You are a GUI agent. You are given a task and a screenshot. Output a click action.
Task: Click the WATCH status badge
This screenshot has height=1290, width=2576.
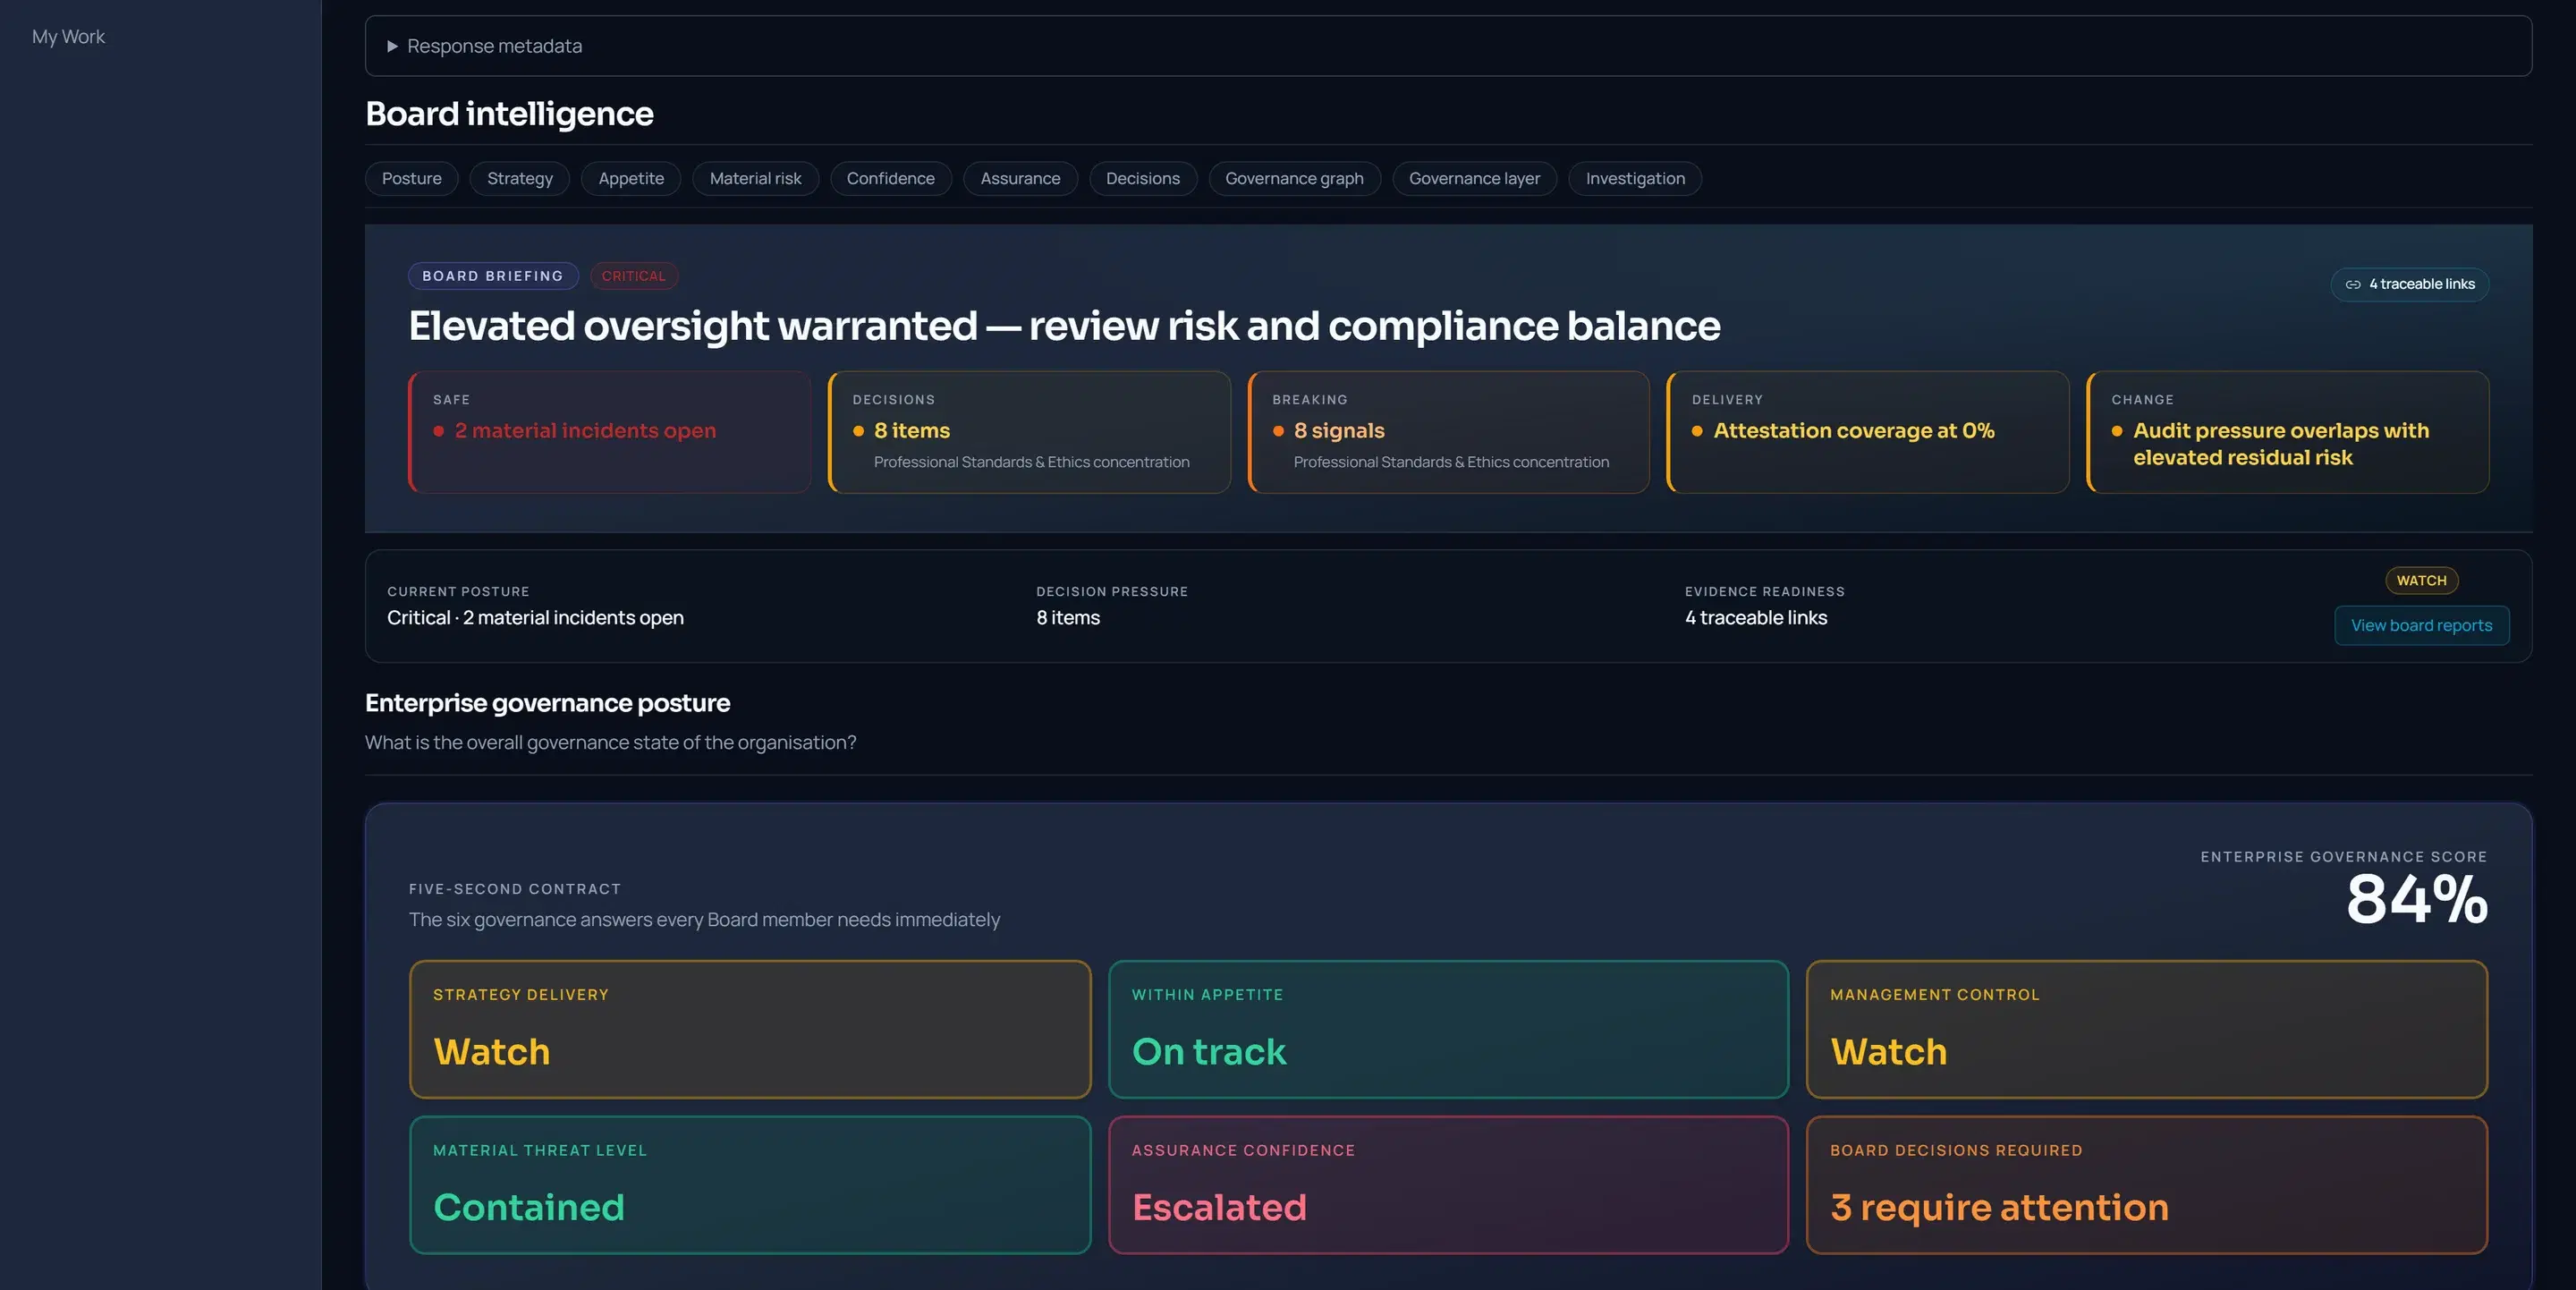coord(2421,581)
